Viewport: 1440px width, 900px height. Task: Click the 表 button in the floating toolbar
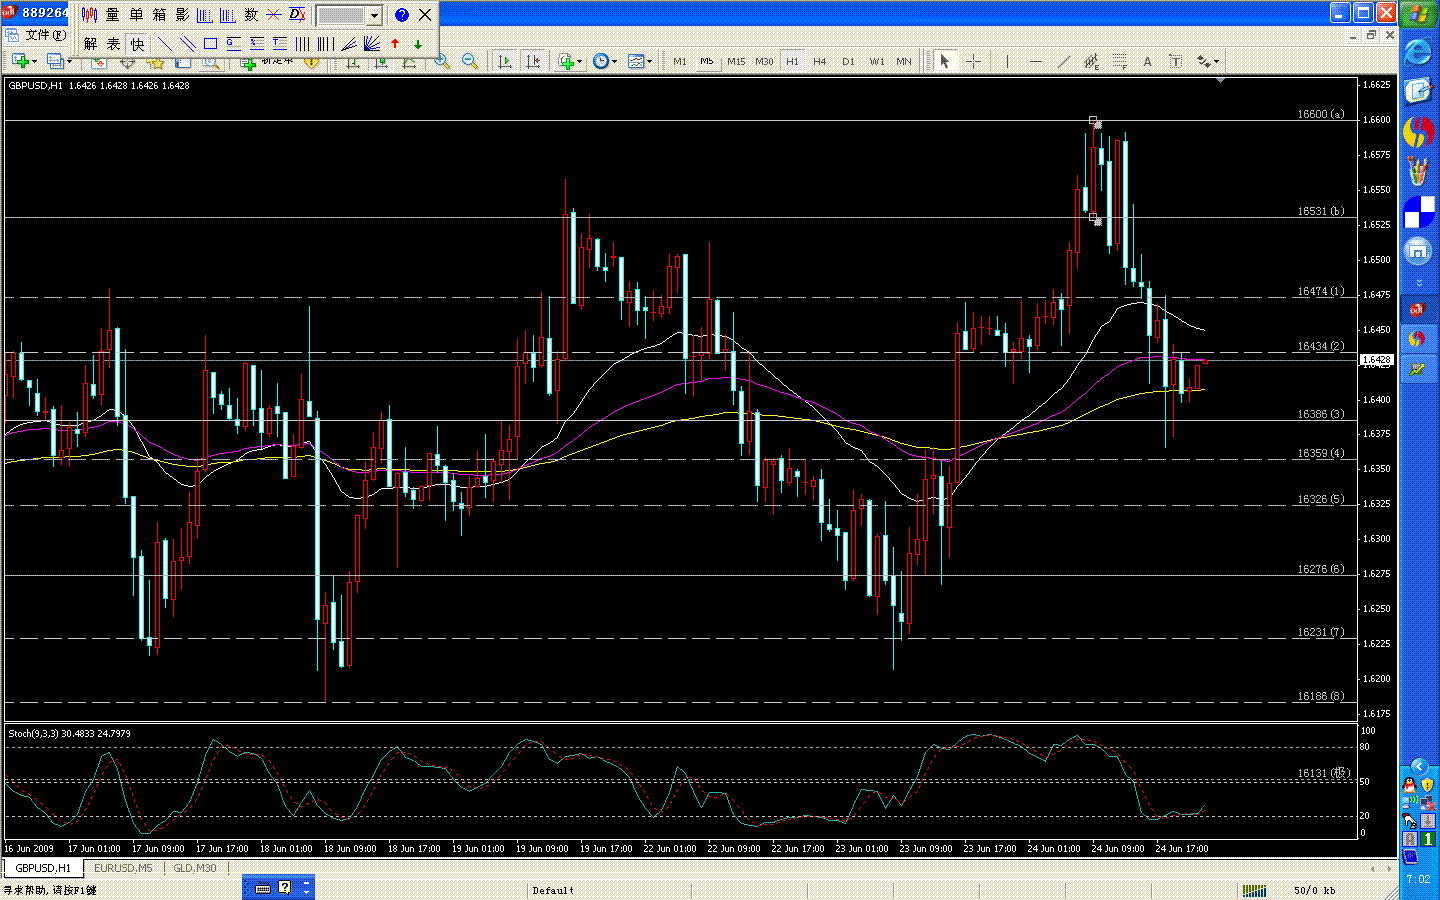(x=113, y=44)
